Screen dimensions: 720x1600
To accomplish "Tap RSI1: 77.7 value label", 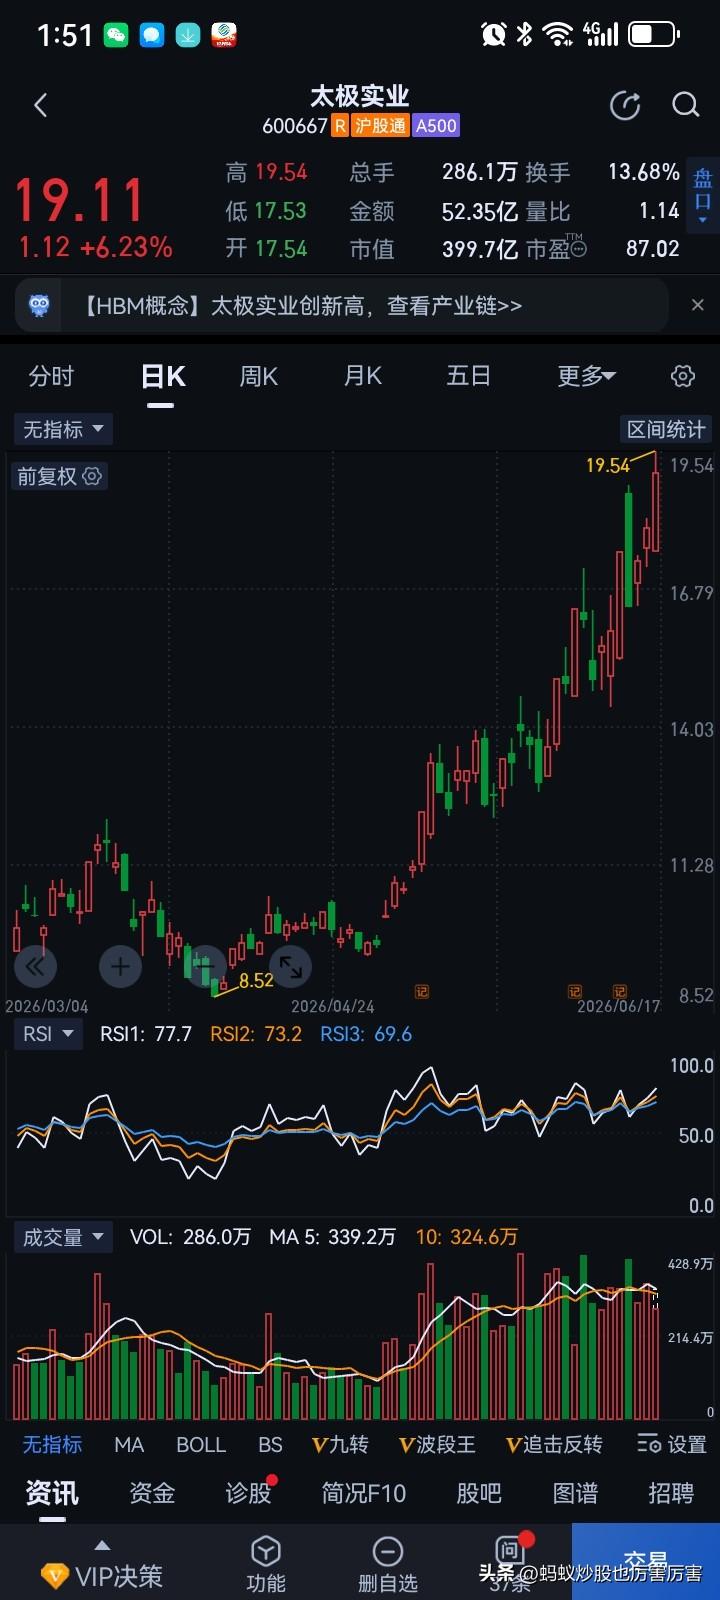I will (146, 1034).
